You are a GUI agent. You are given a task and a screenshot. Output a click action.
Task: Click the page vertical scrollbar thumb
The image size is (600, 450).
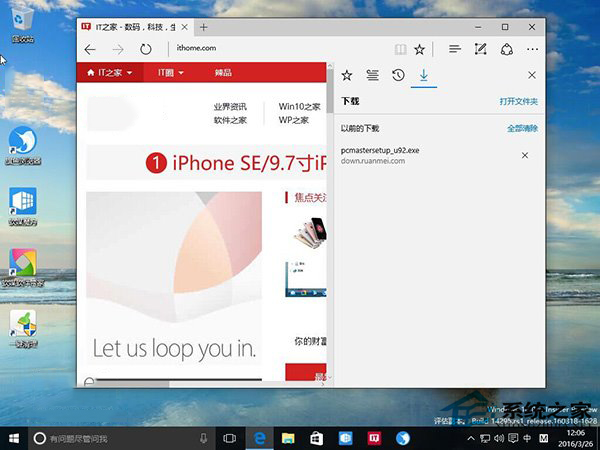(330, 91)
